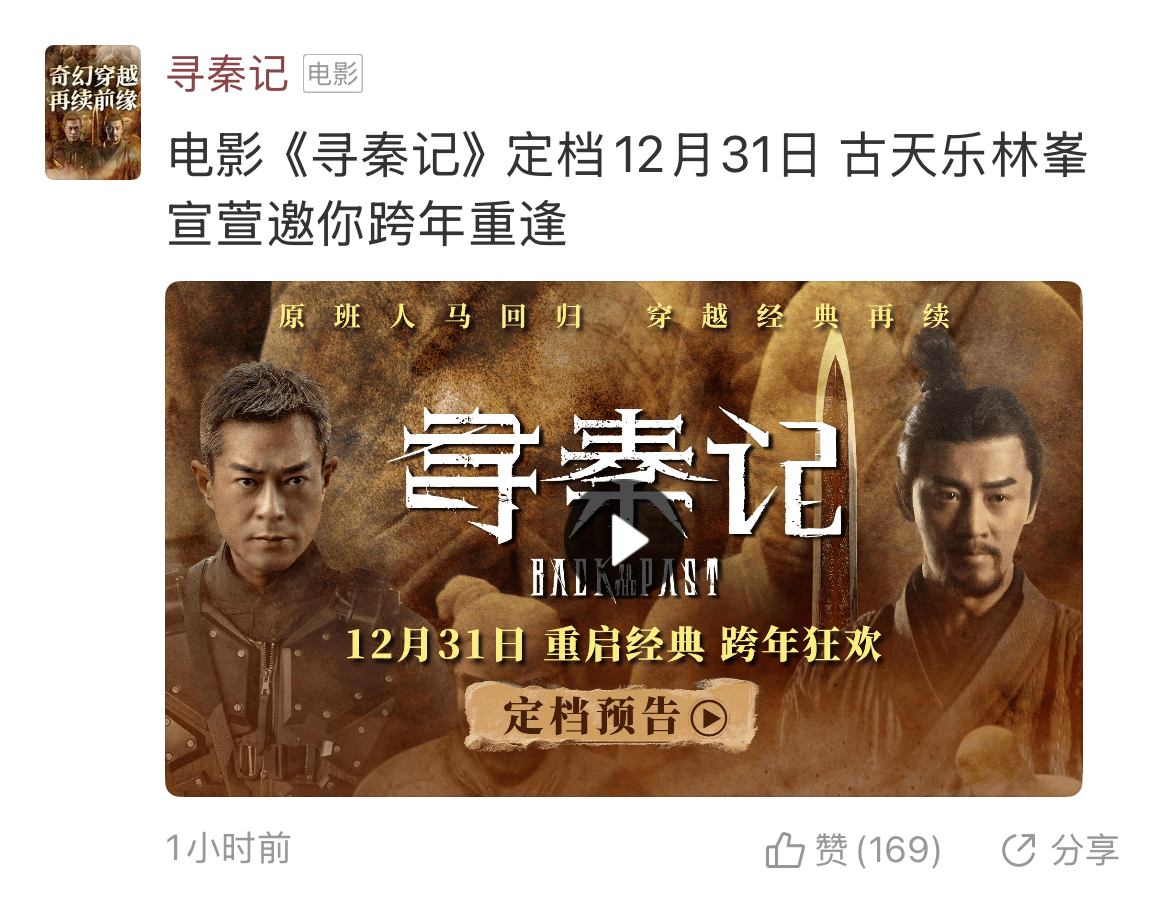Click the small play icon beside 定档预告
Viewport: 1170px width, 904px height.
pos(707,718)
